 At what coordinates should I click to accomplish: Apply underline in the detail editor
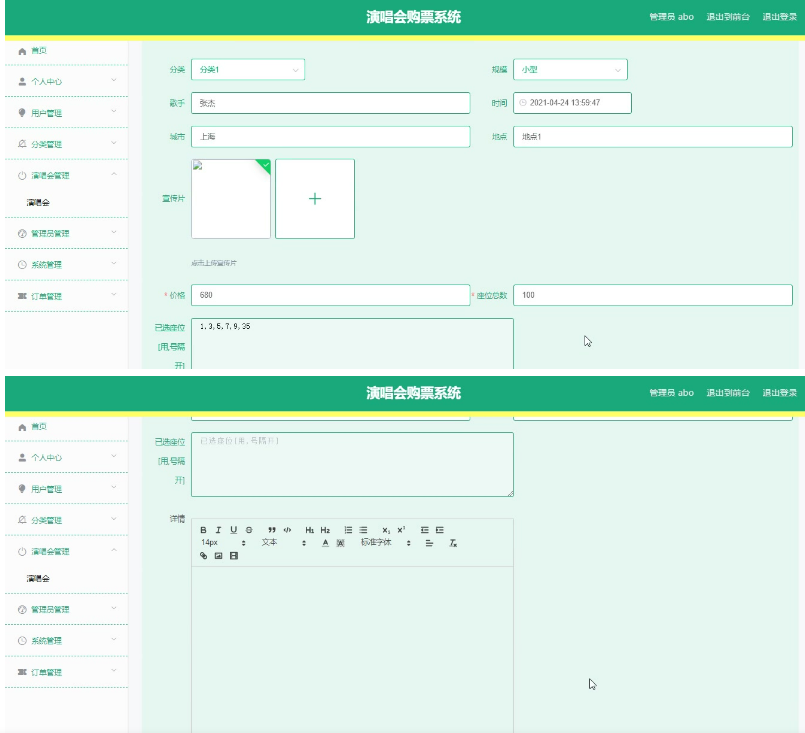[x=234, y=530]
